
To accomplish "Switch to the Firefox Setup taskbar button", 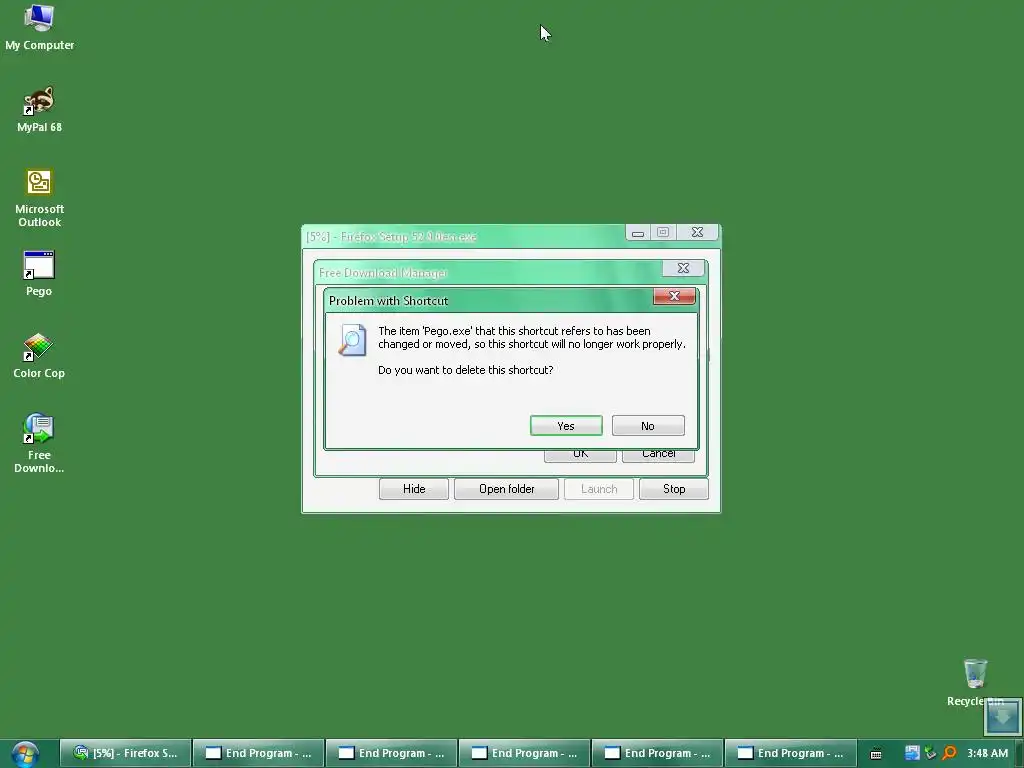I will [x=125, y=753].
